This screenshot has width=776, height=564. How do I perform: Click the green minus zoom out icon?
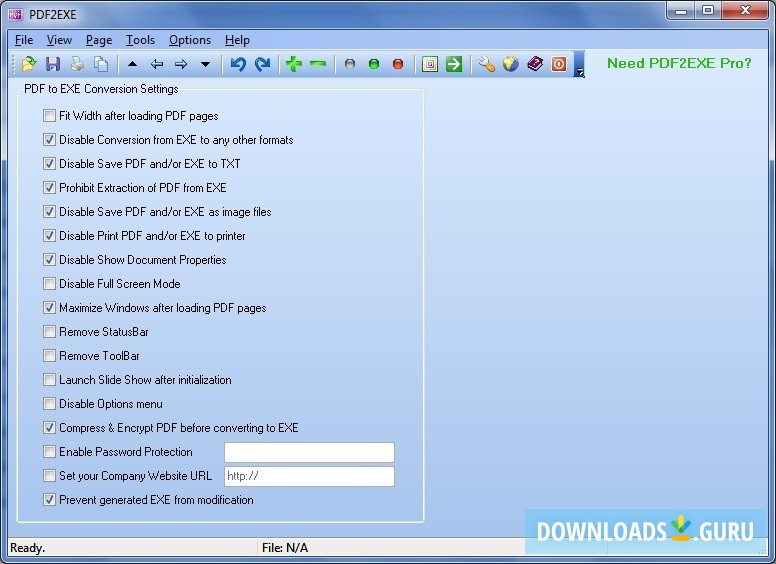click(318, 64)
